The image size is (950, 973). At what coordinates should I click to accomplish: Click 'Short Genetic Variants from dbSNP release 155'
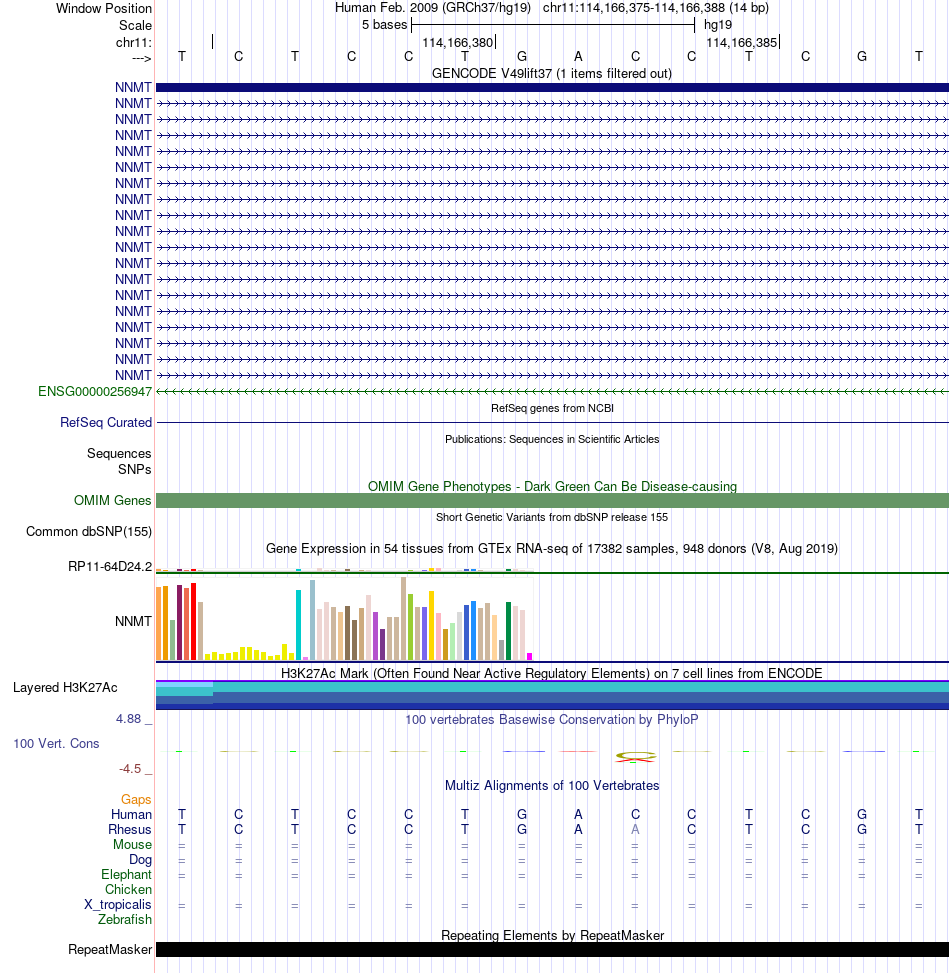click(552, 518)
